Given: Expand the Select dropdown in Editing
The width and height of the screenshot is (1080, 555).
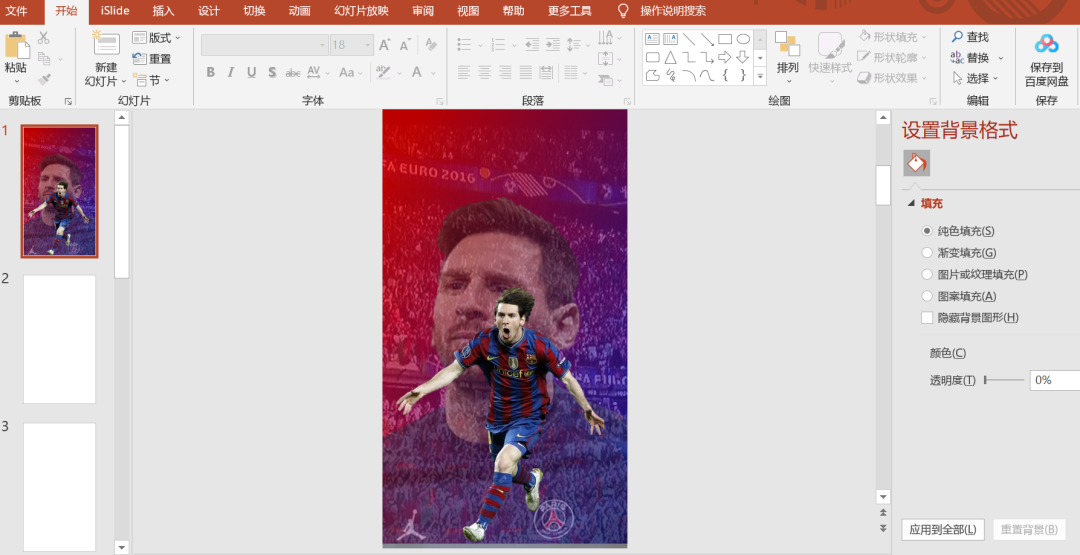Looking at the screenshot, I should click(976, 78).
